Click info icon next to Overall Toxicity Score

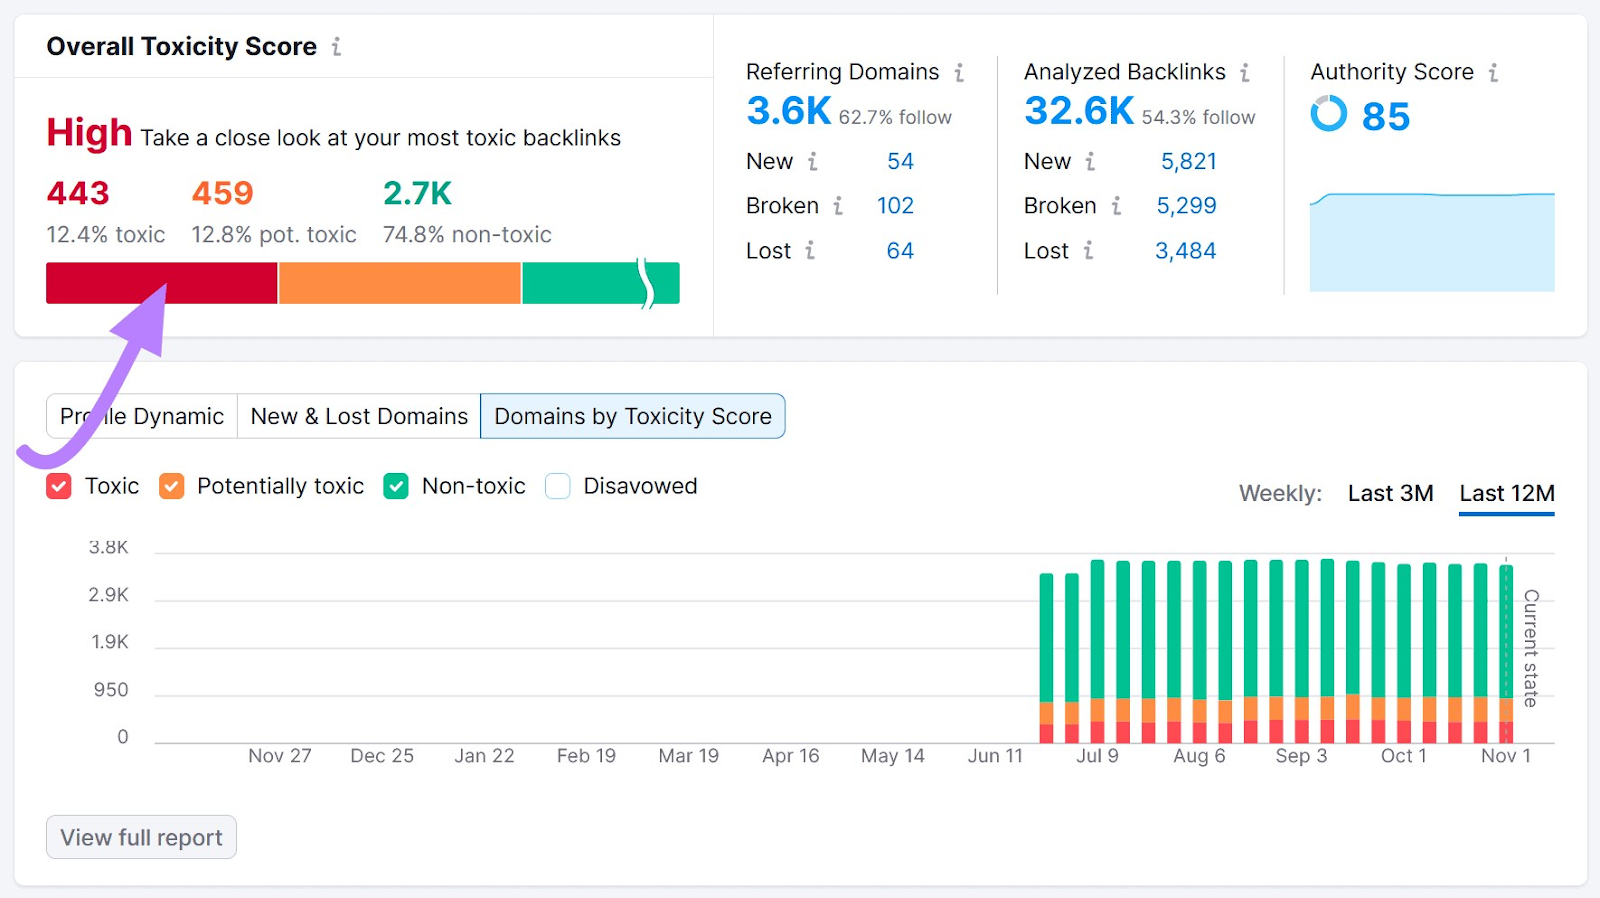coord(337,47)
